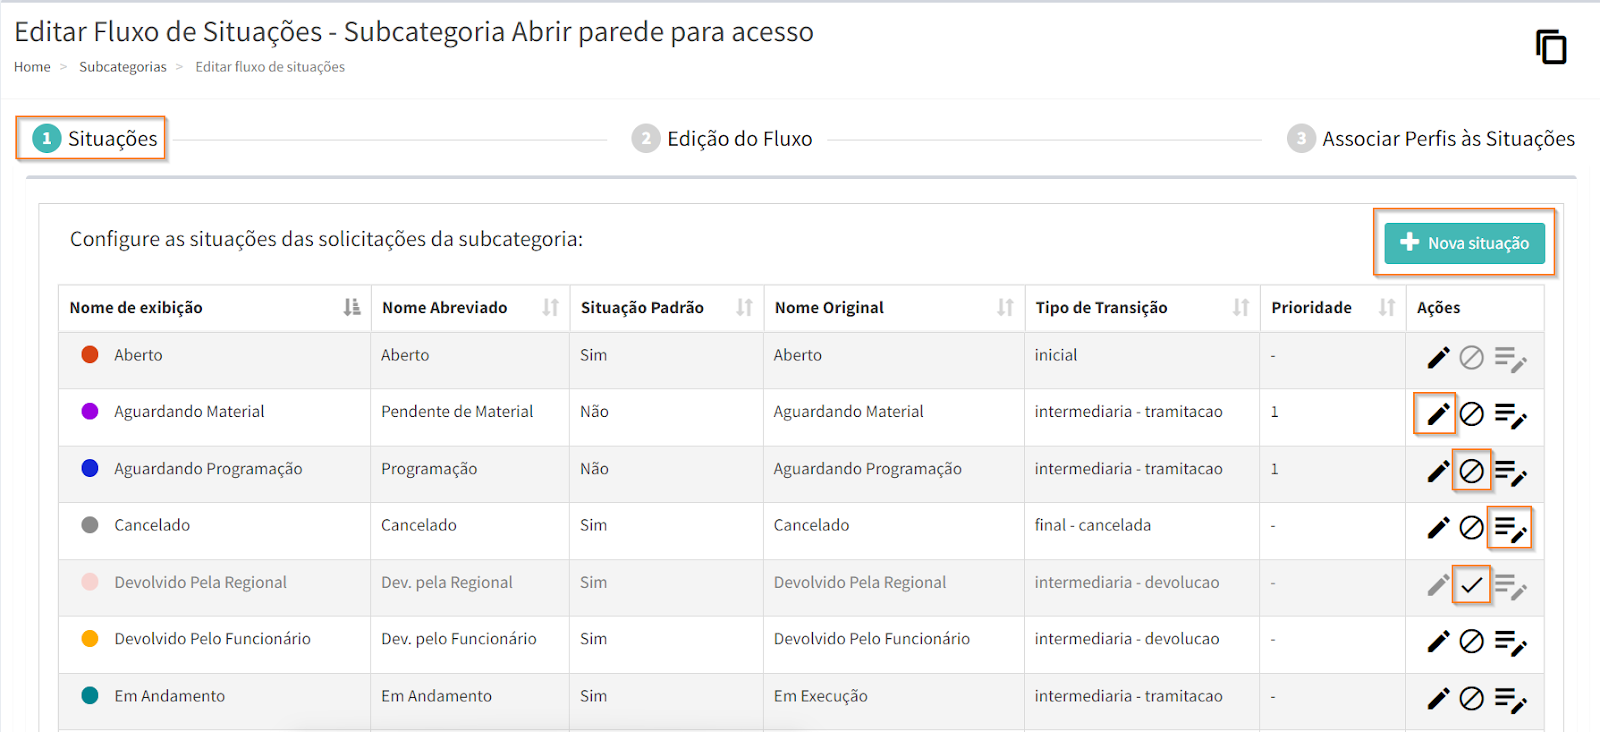Go to Home breadcrumb link

coord(32,67)
